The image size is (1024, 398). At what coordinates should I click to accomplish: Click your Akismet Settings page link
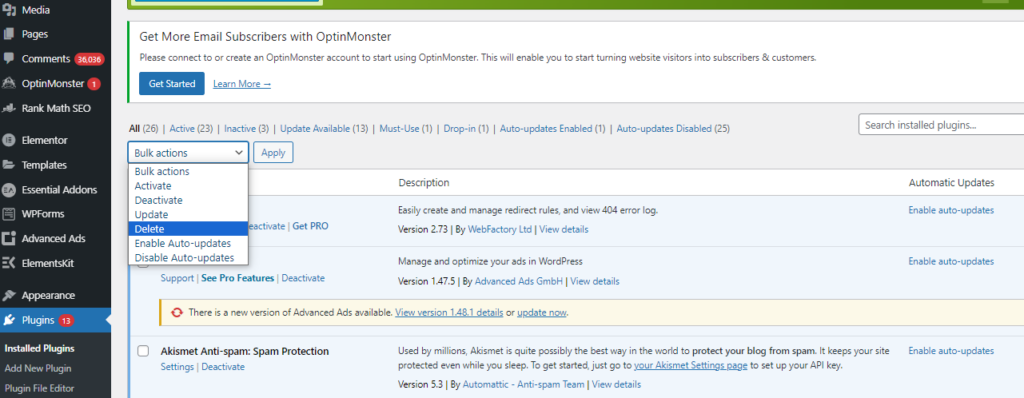tap(690, 365)
